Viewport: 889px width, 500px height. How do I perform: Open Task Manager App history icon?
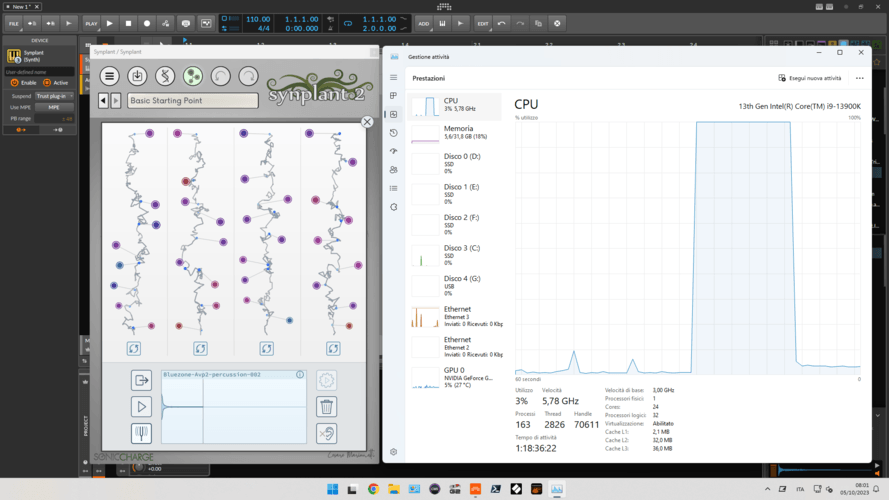[393, 133]
